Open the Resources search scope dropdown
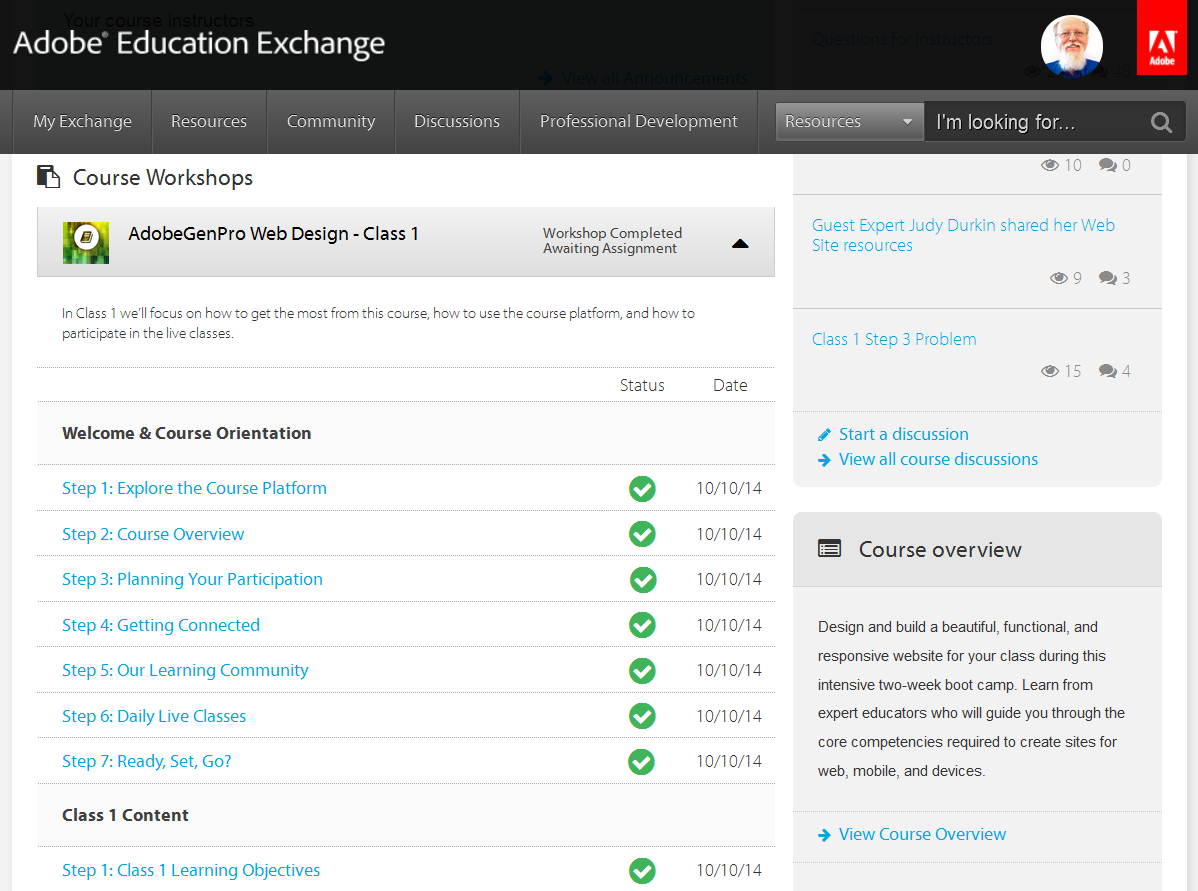The height and width of the screenshot is (891, 1198). pyautogui.click(x=849, y=122)
